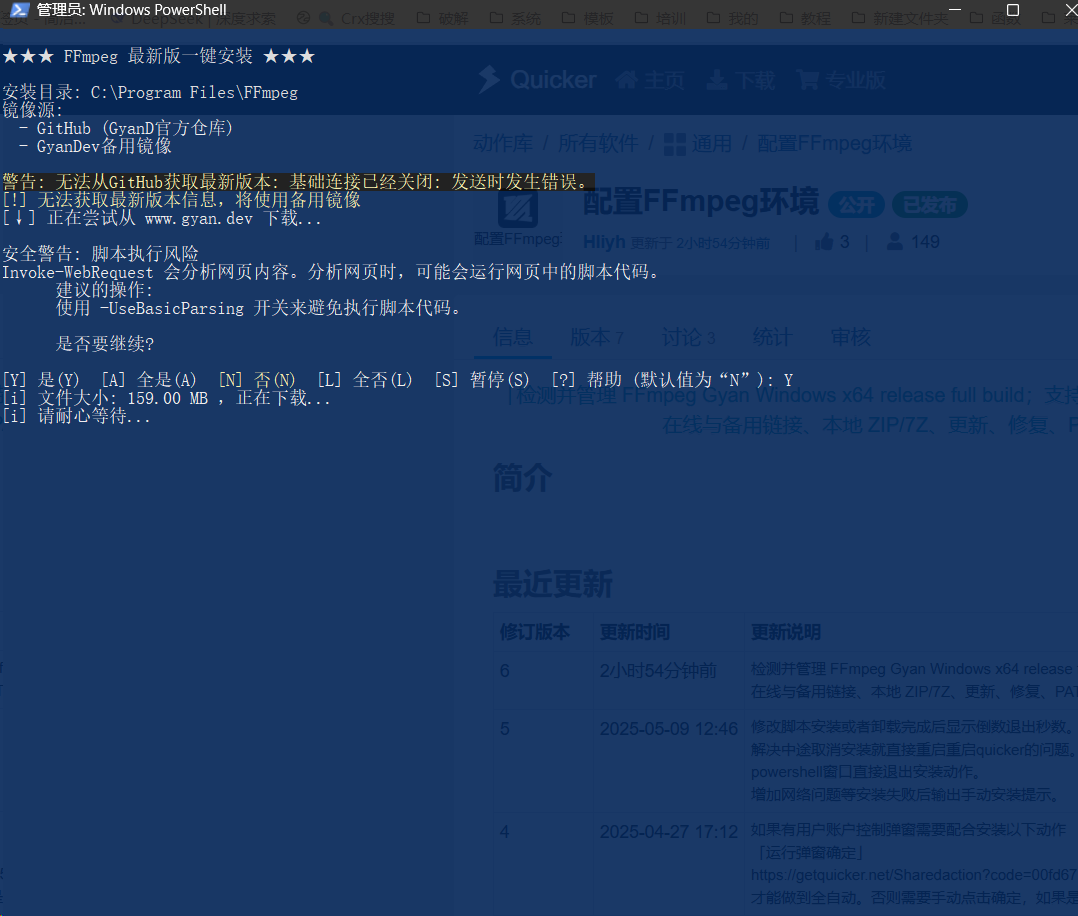The width and height of the screenshot is (1078, 916).
Task: Open the 函数 bookmark folder in the browser
Action: [995, 19]
